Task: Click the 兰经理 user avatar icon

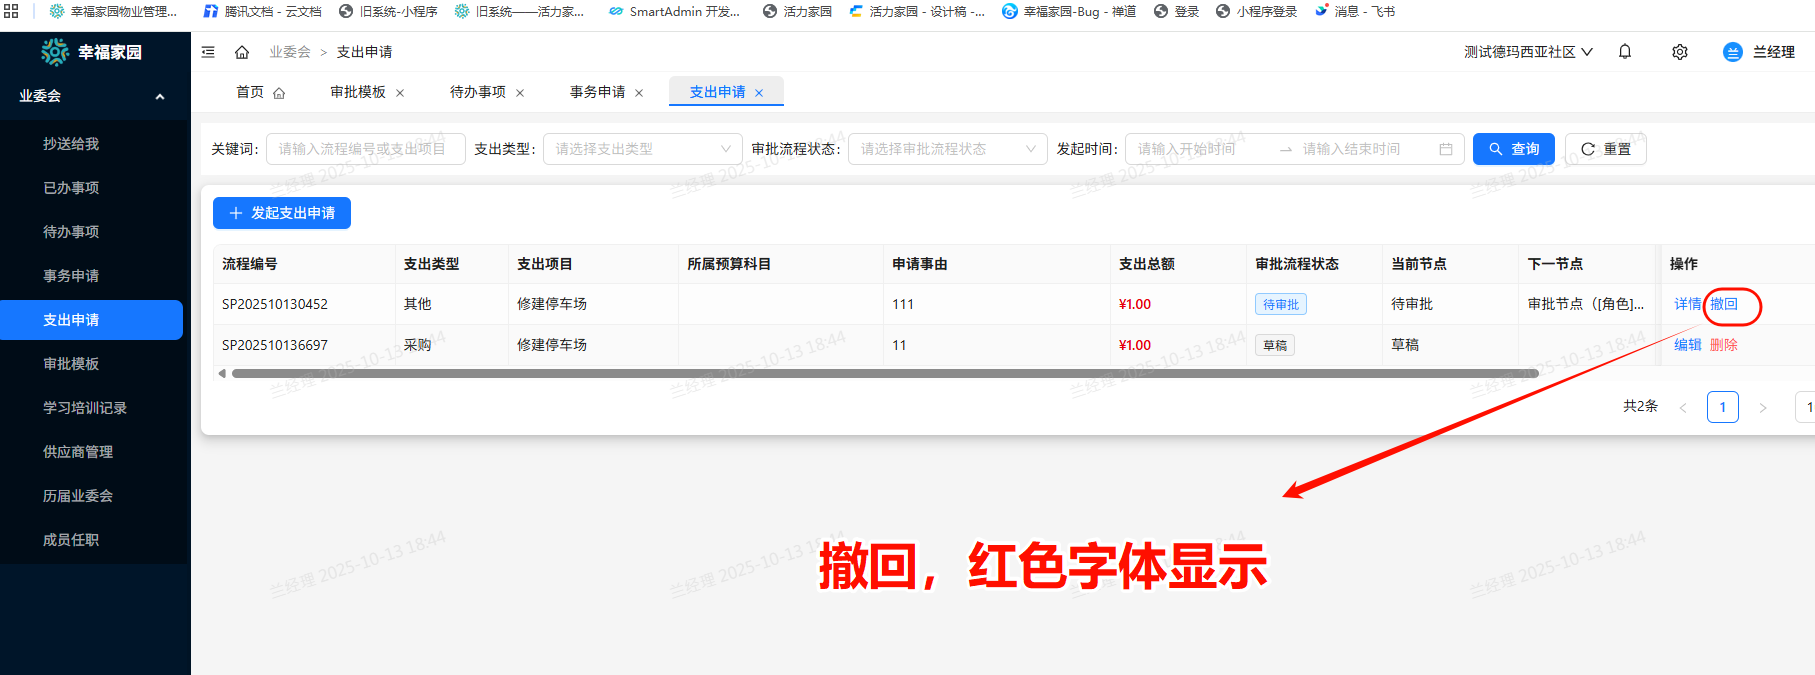Action: pos(1733,52)
